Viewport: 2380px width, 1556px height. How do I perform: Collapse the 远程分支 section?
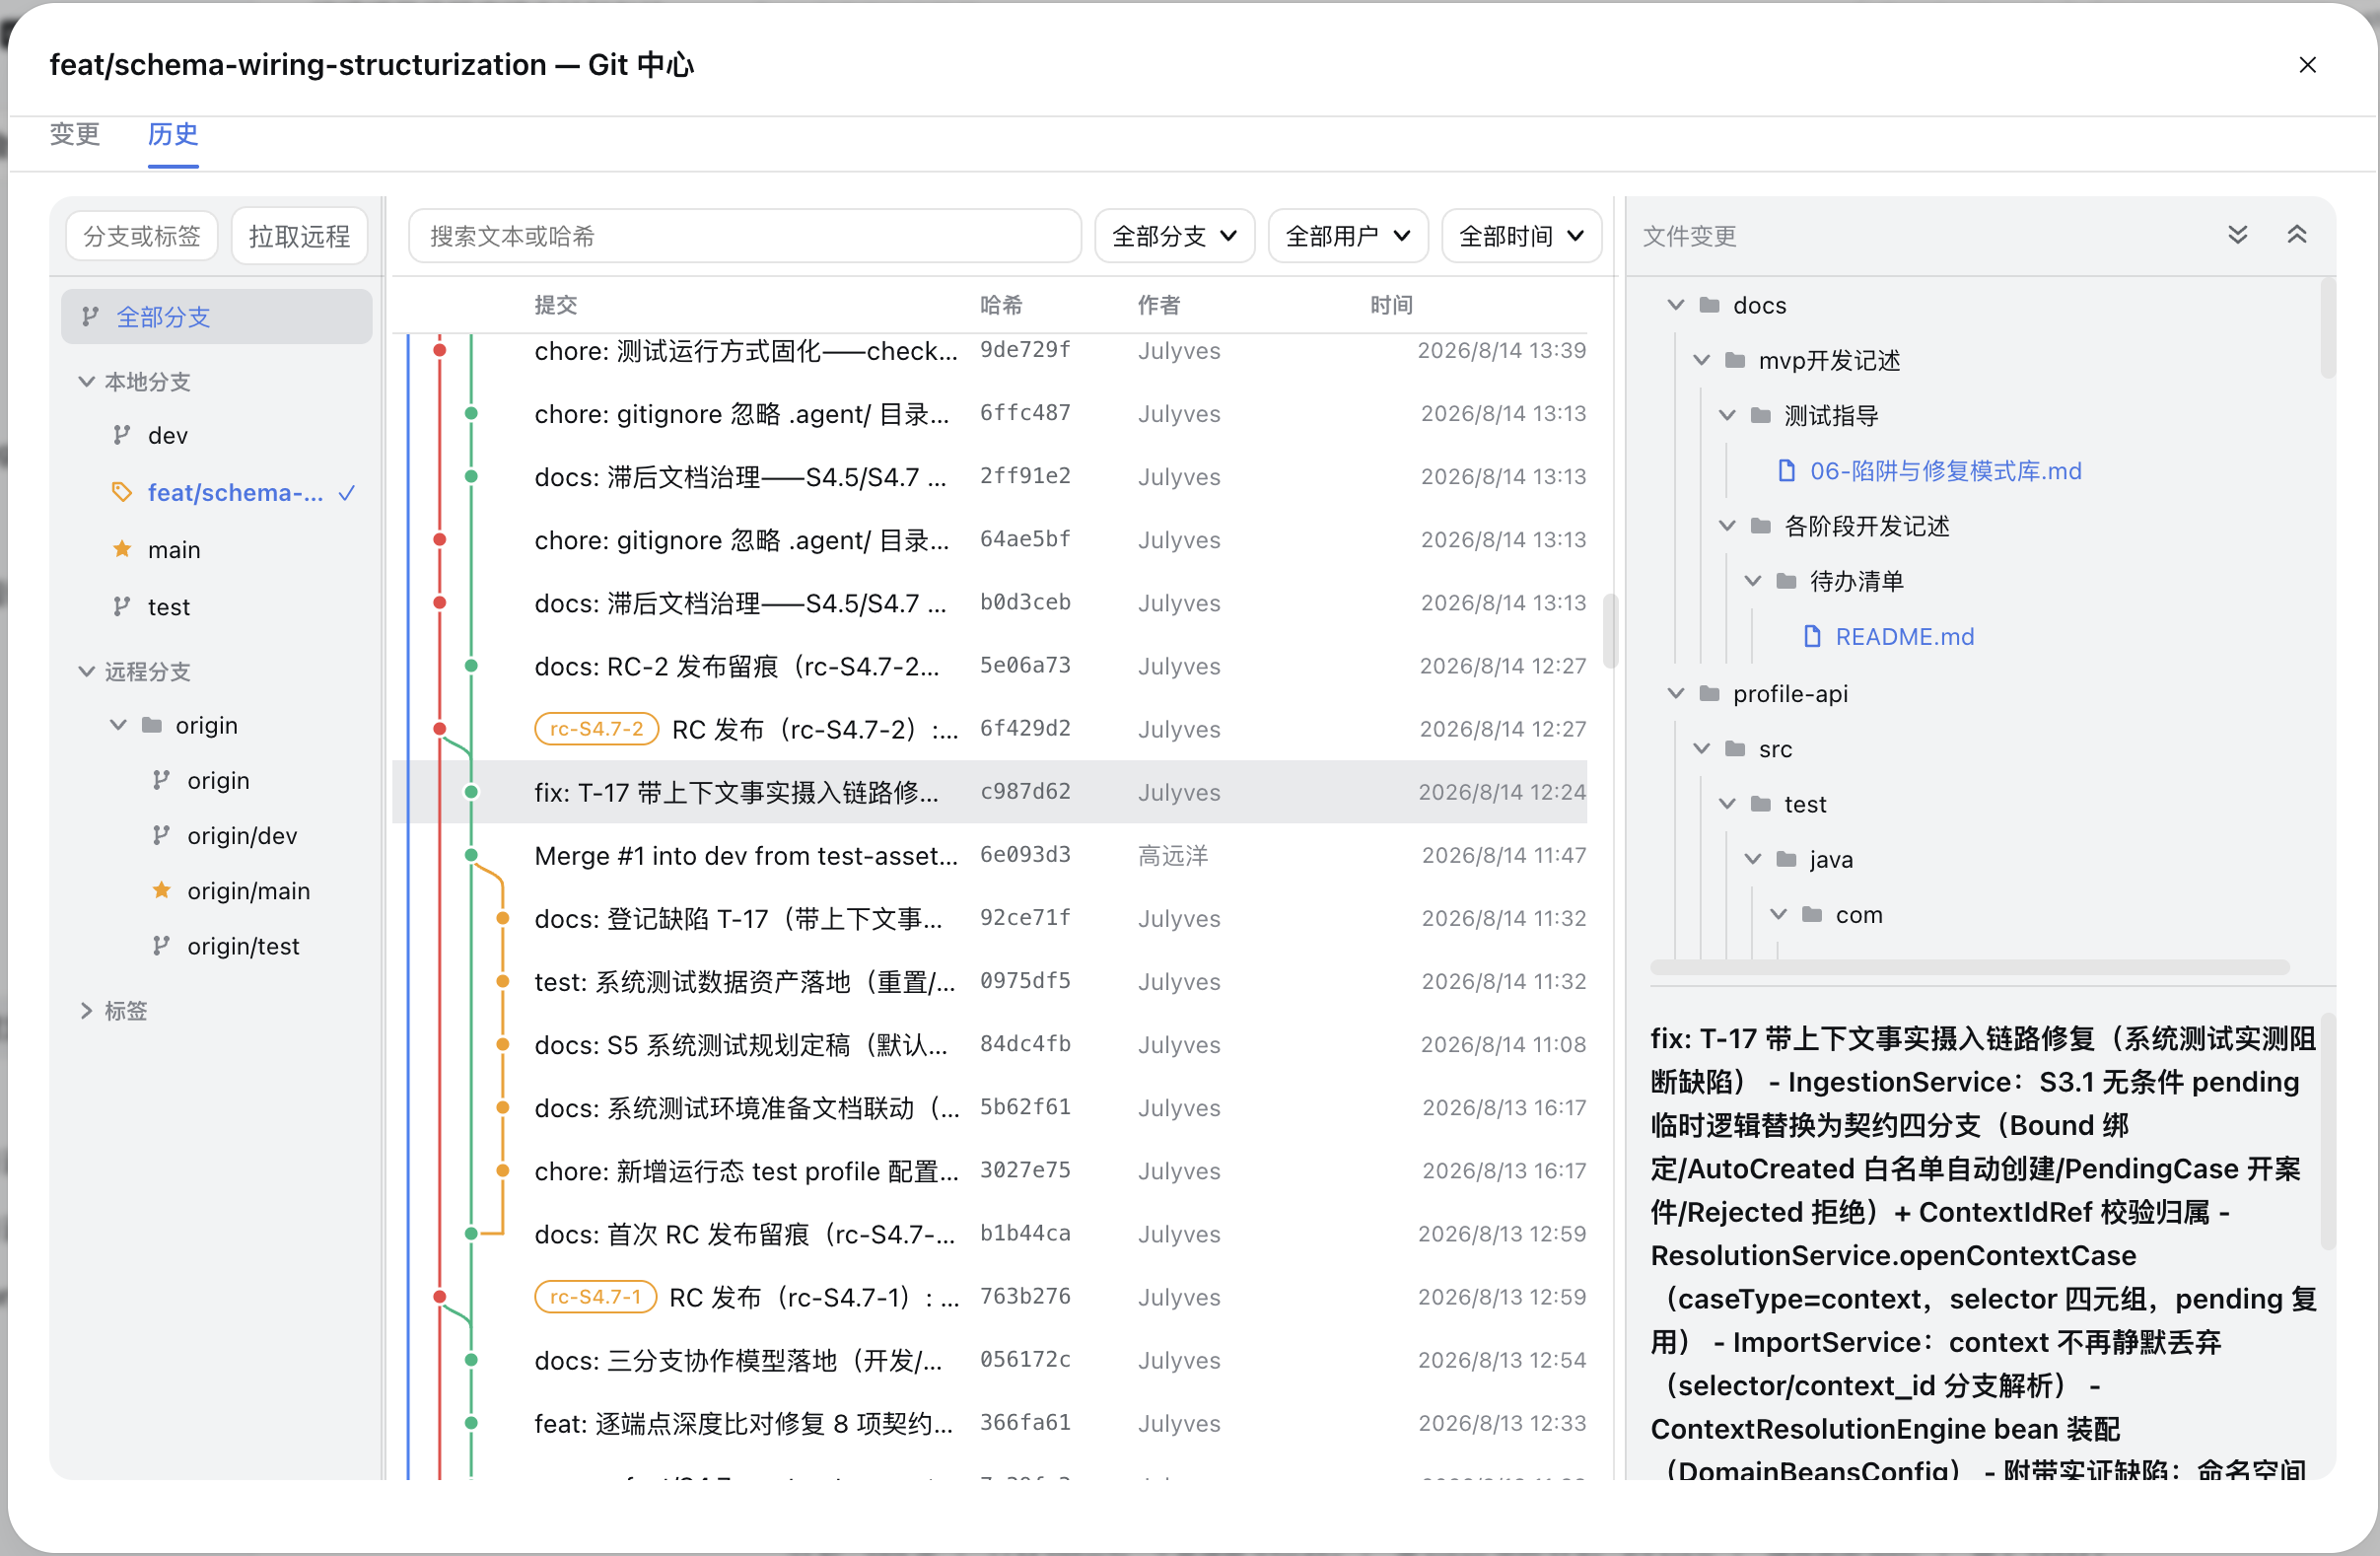point(86,671)
